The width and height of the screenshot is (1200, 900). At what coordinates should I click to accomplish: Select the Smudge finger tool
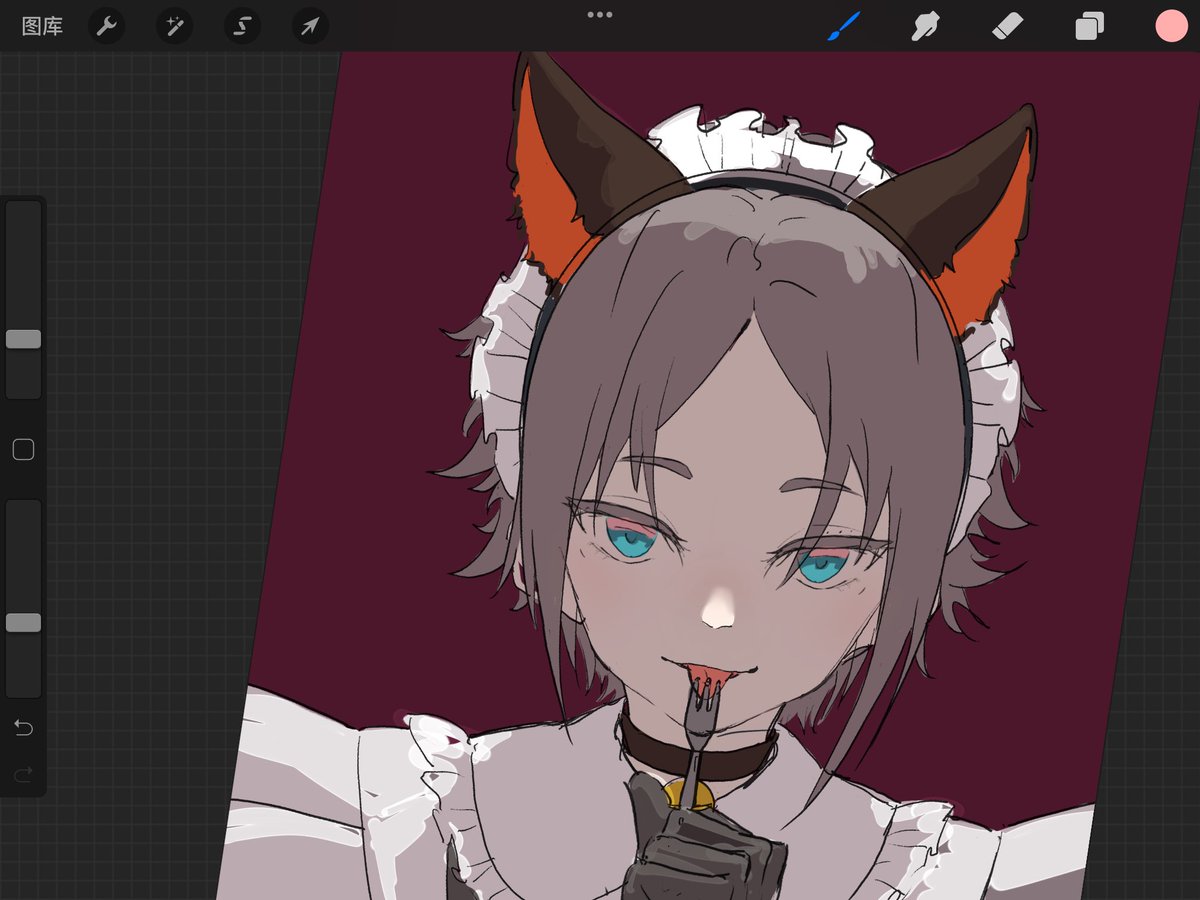[x=926, y=26]
